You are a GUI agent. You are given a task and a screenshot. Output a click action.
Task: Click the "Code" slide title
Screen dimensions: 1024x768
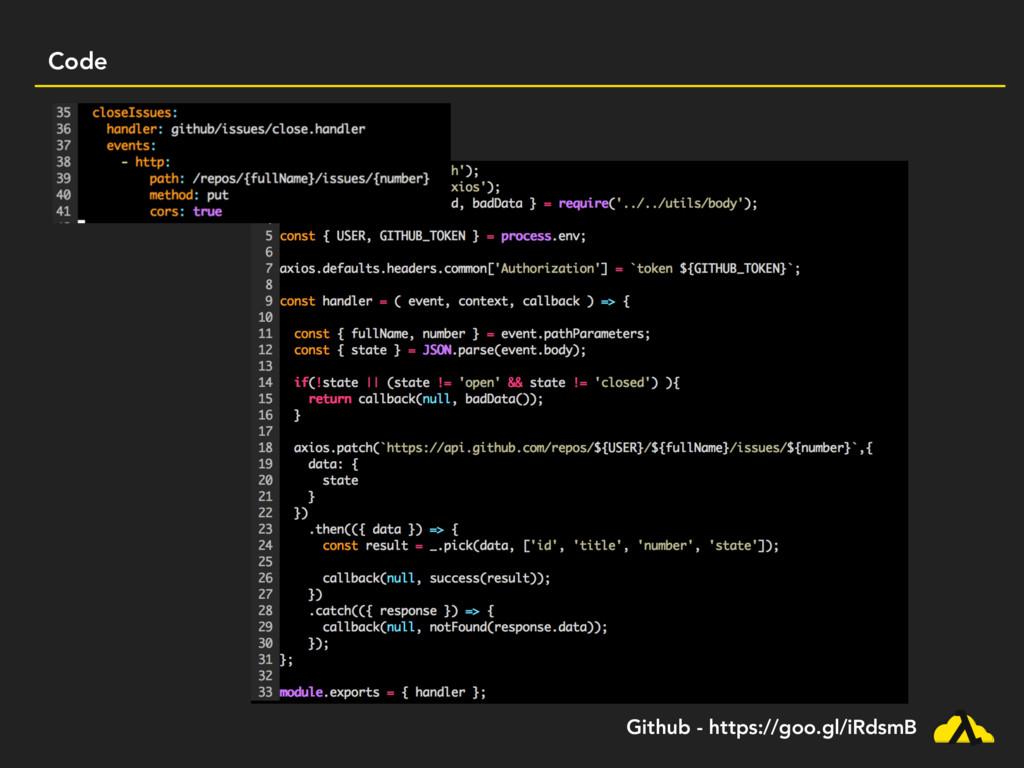tap(77, 61)
